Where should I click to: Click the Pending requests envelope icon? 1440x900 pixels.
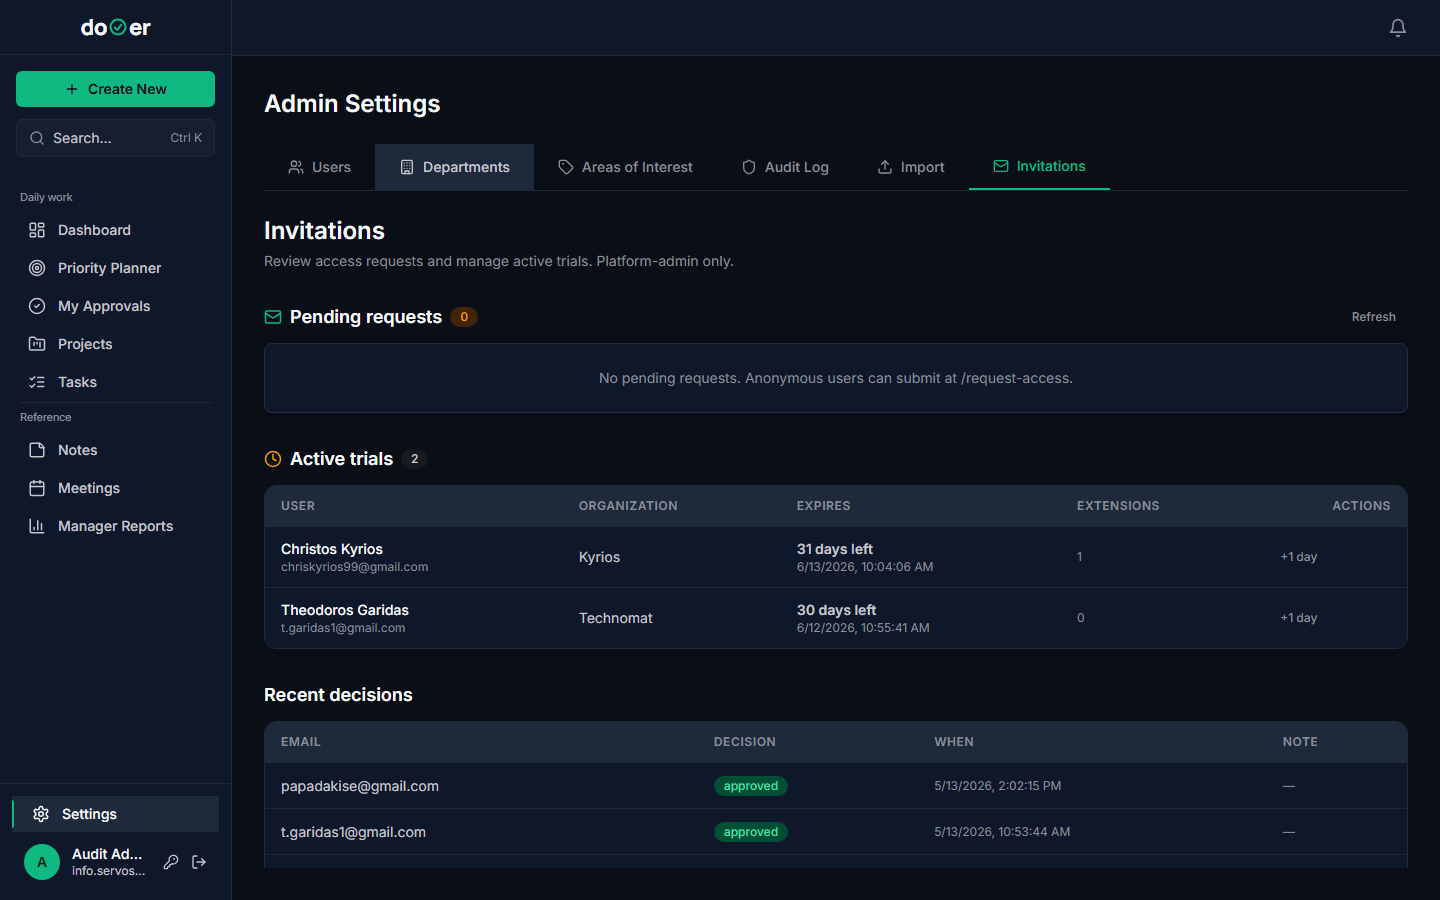[273, 317]
